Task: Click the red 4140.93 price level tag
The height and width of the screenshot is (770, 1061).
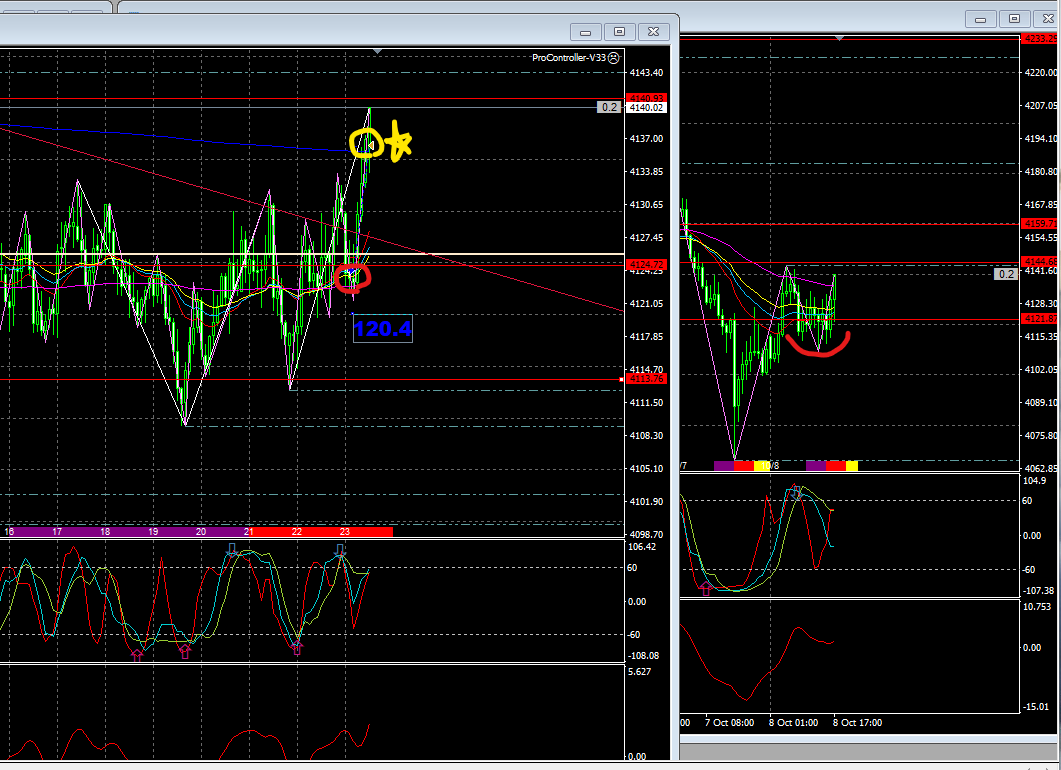Action: (648, 98)
